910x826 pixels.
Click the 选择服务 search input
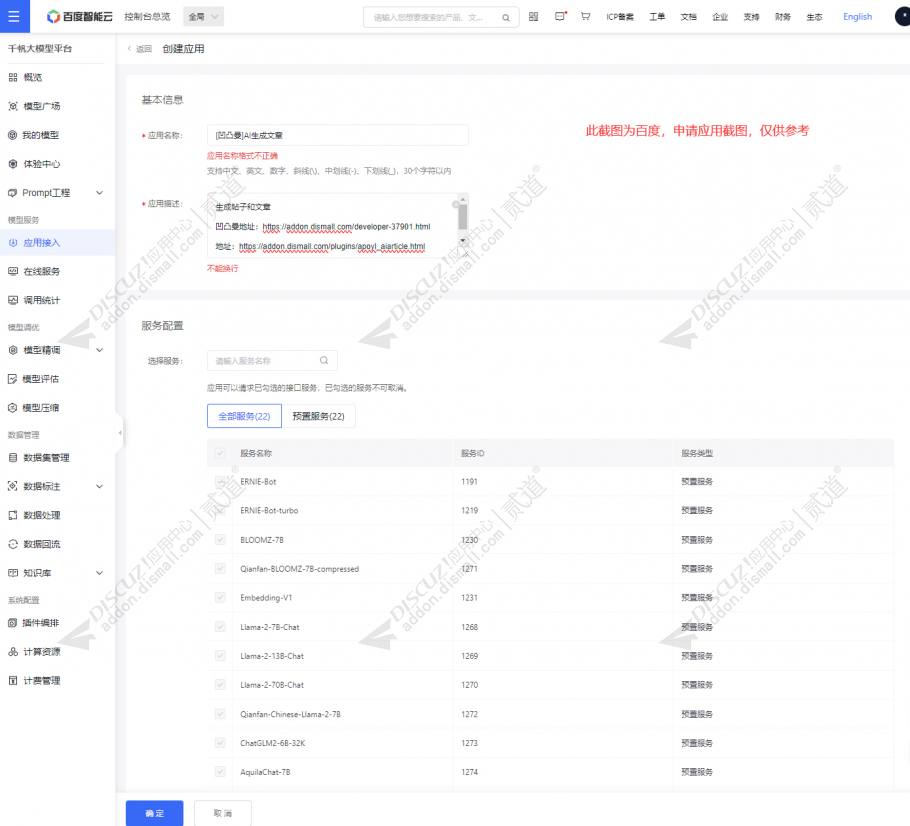(272, 360)
